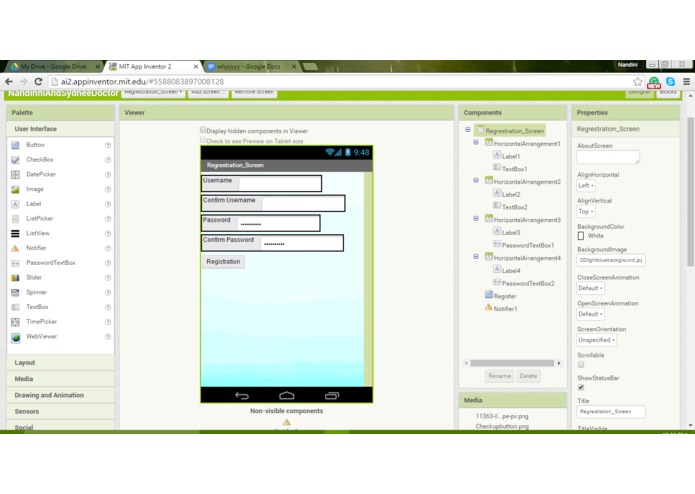
Task: Collapse HorizontalArrangement3 in Components
Action: coord(476,219)
